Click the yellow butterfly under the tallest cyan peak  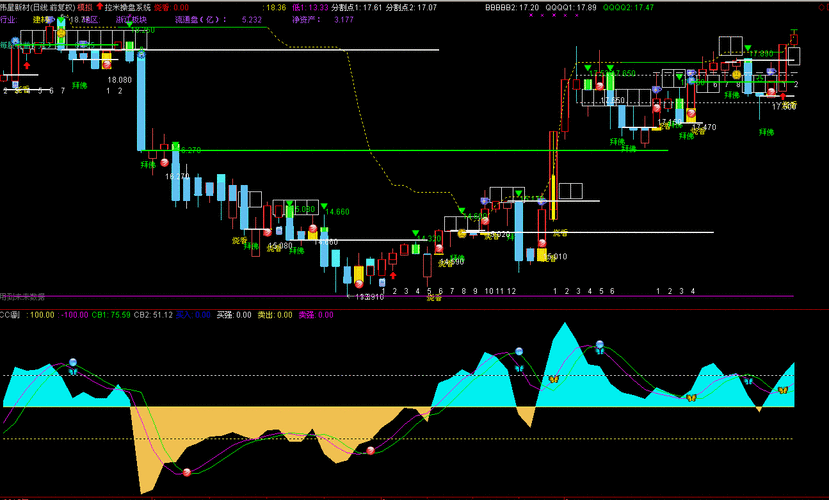(x=552, y=380)
